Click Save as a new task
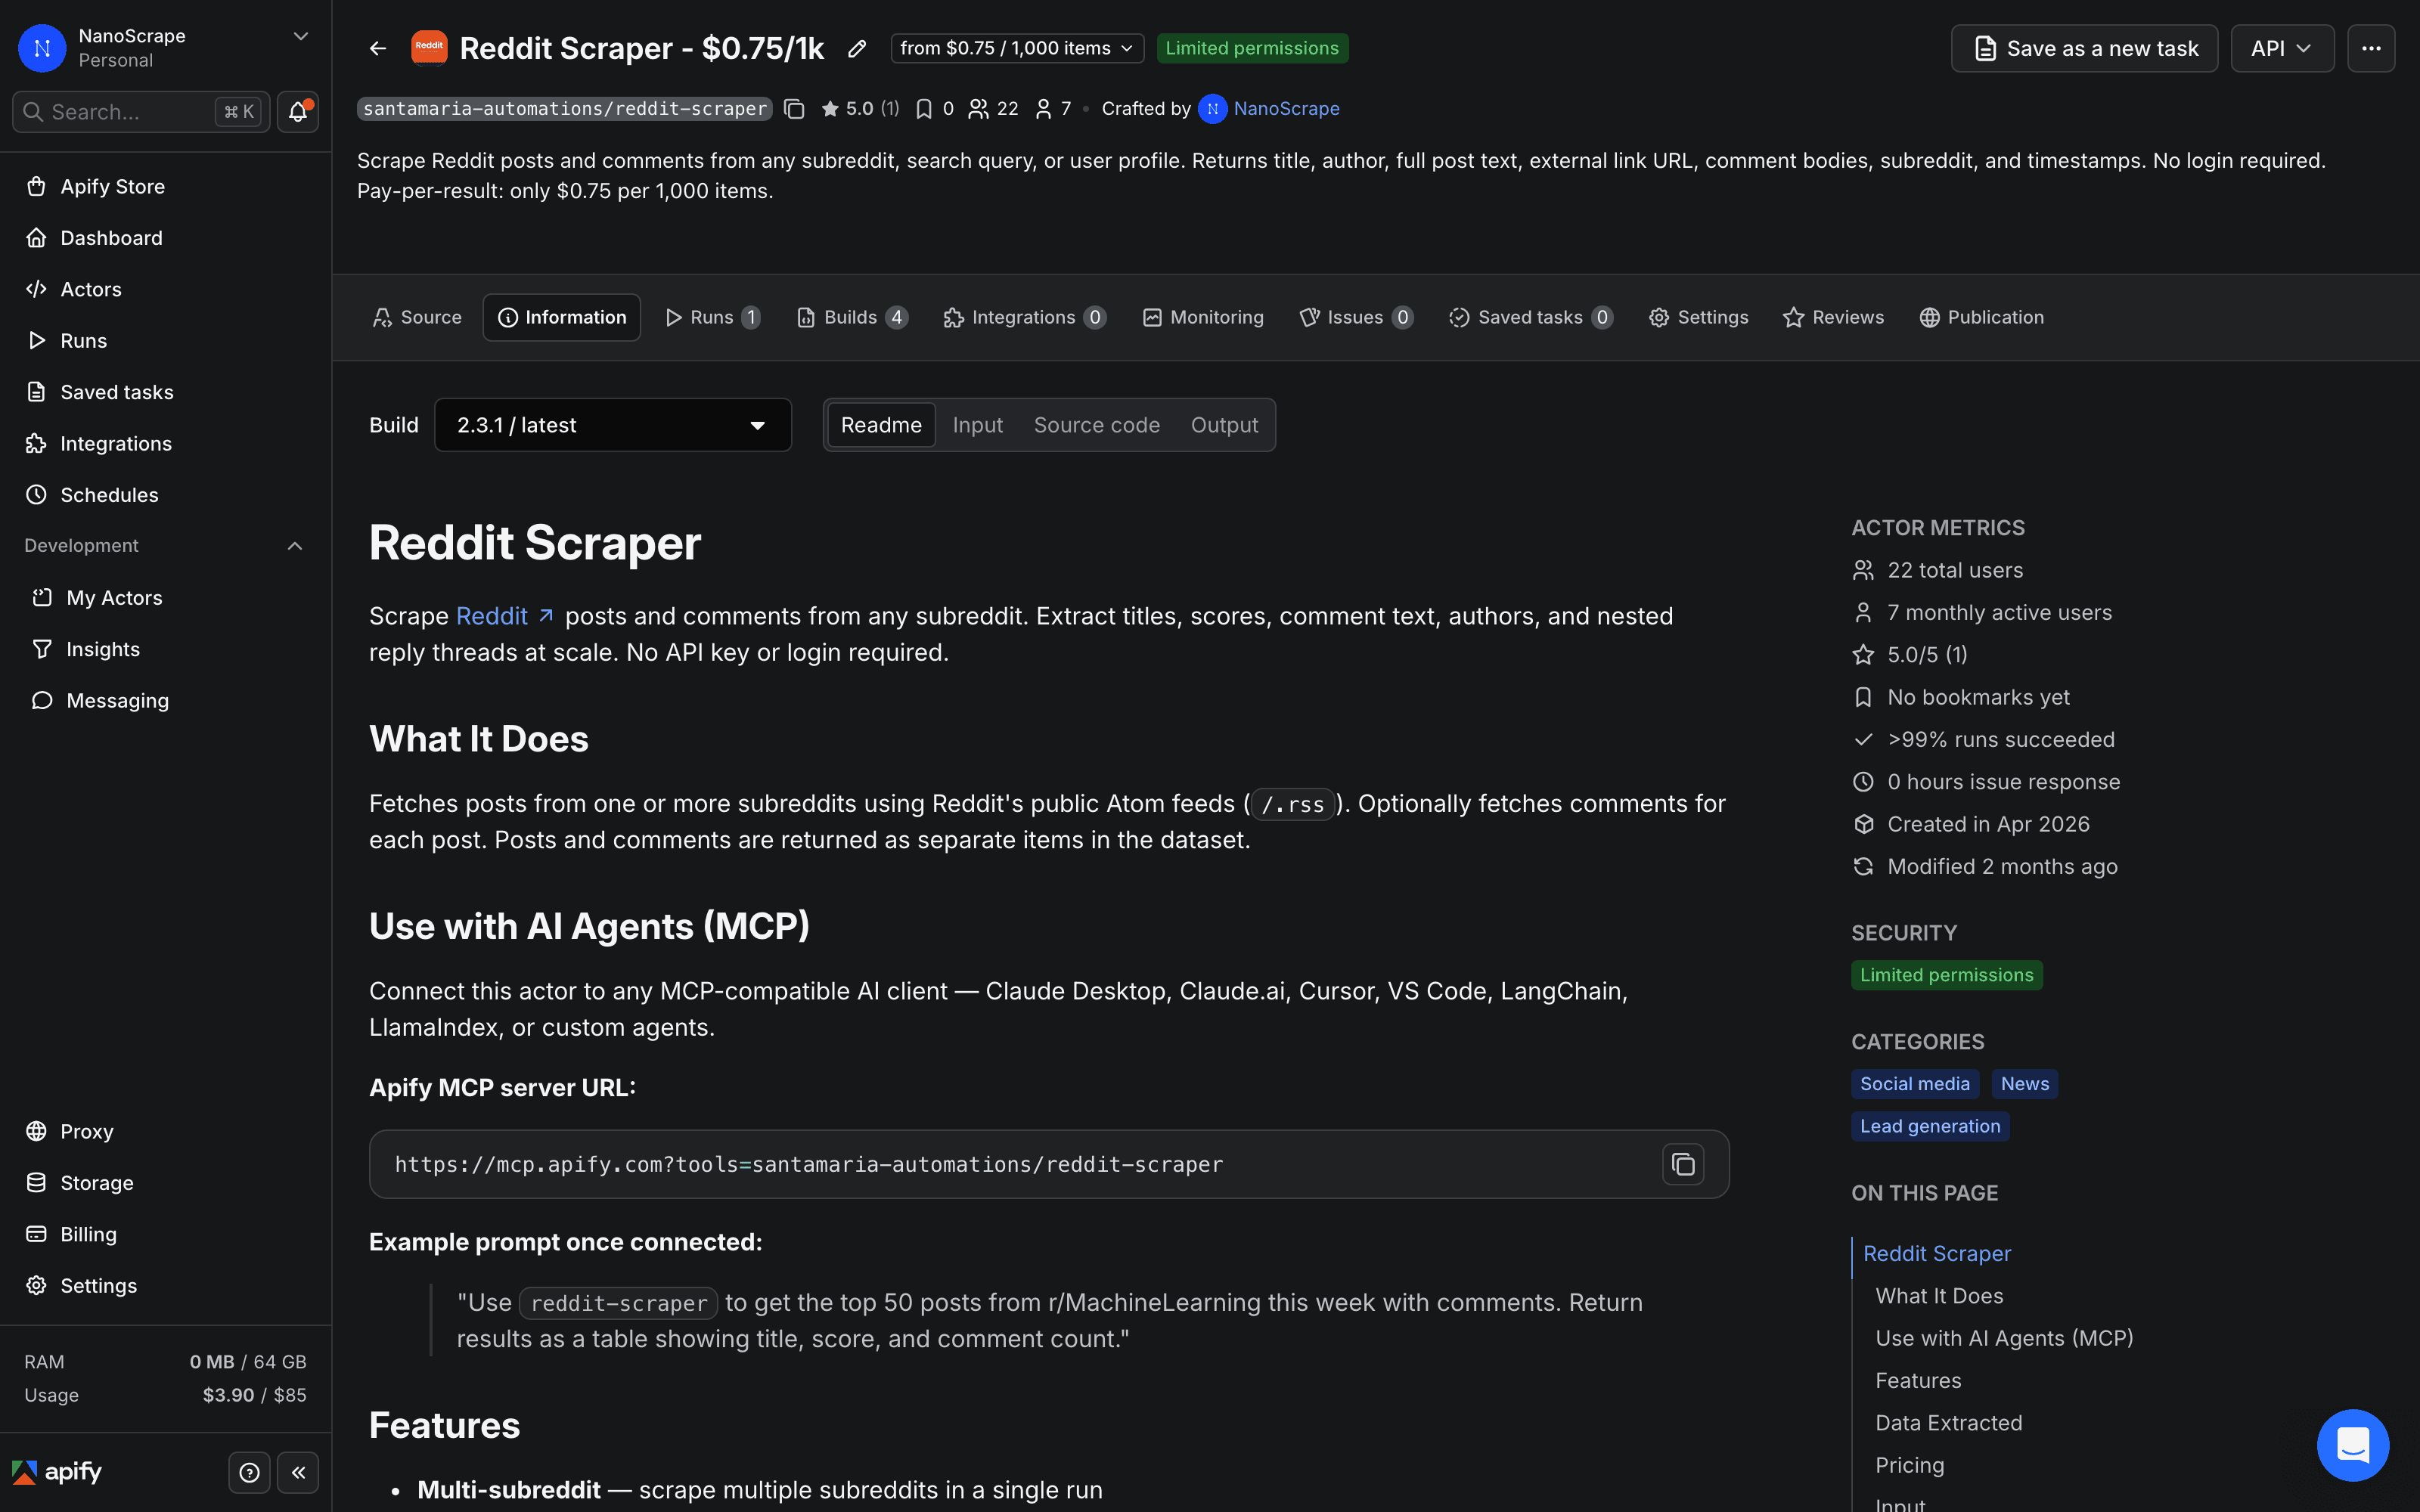Viewport: 2420px width, 1512px height. tap(2084, 48)
